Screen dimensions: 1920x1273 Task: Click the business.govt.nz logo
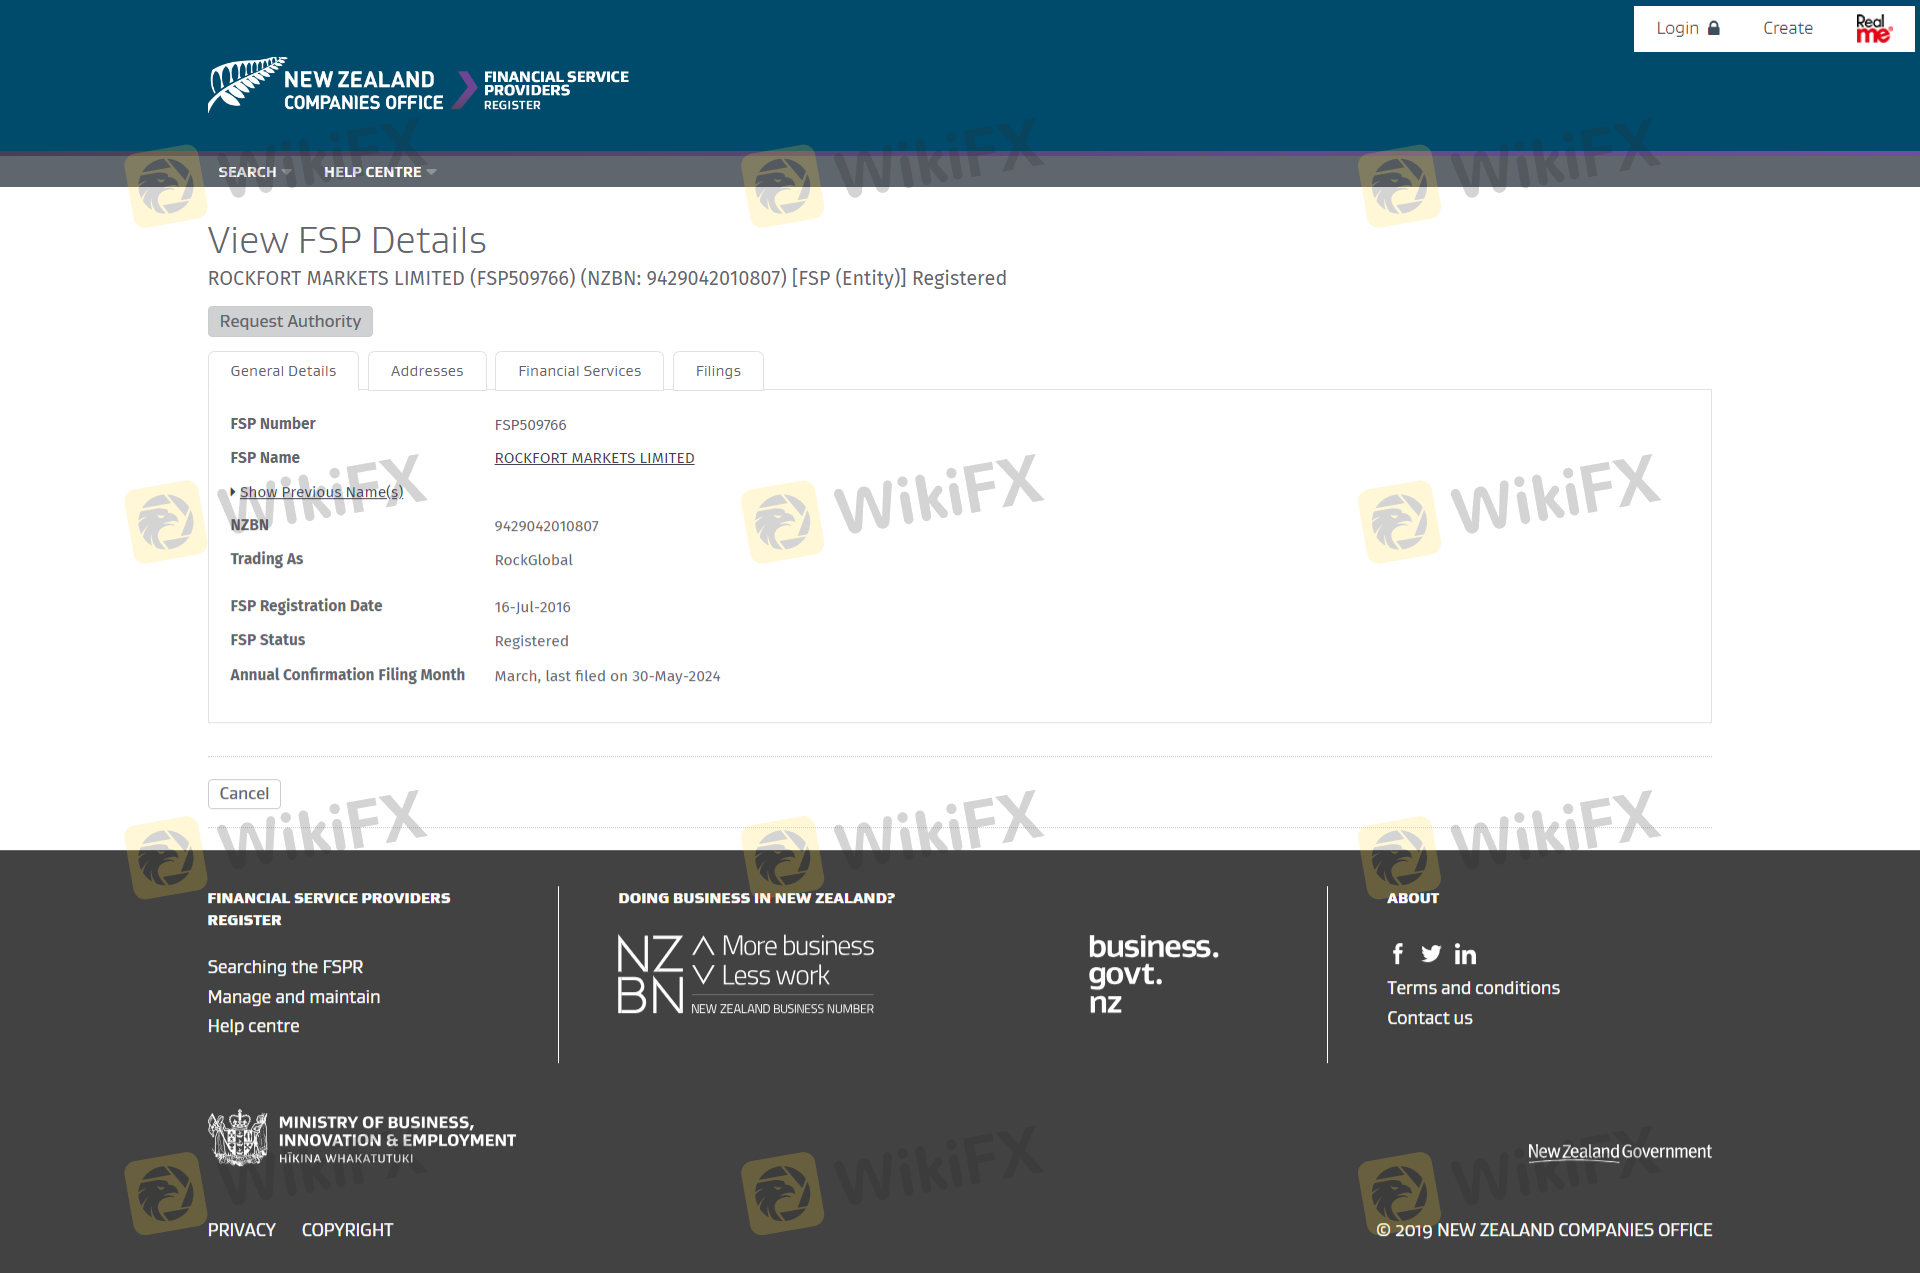coord(1153,974)
